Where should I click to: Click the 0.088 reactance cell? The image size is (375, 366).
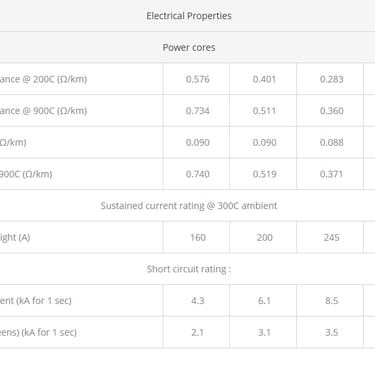[x=331, y=142]
